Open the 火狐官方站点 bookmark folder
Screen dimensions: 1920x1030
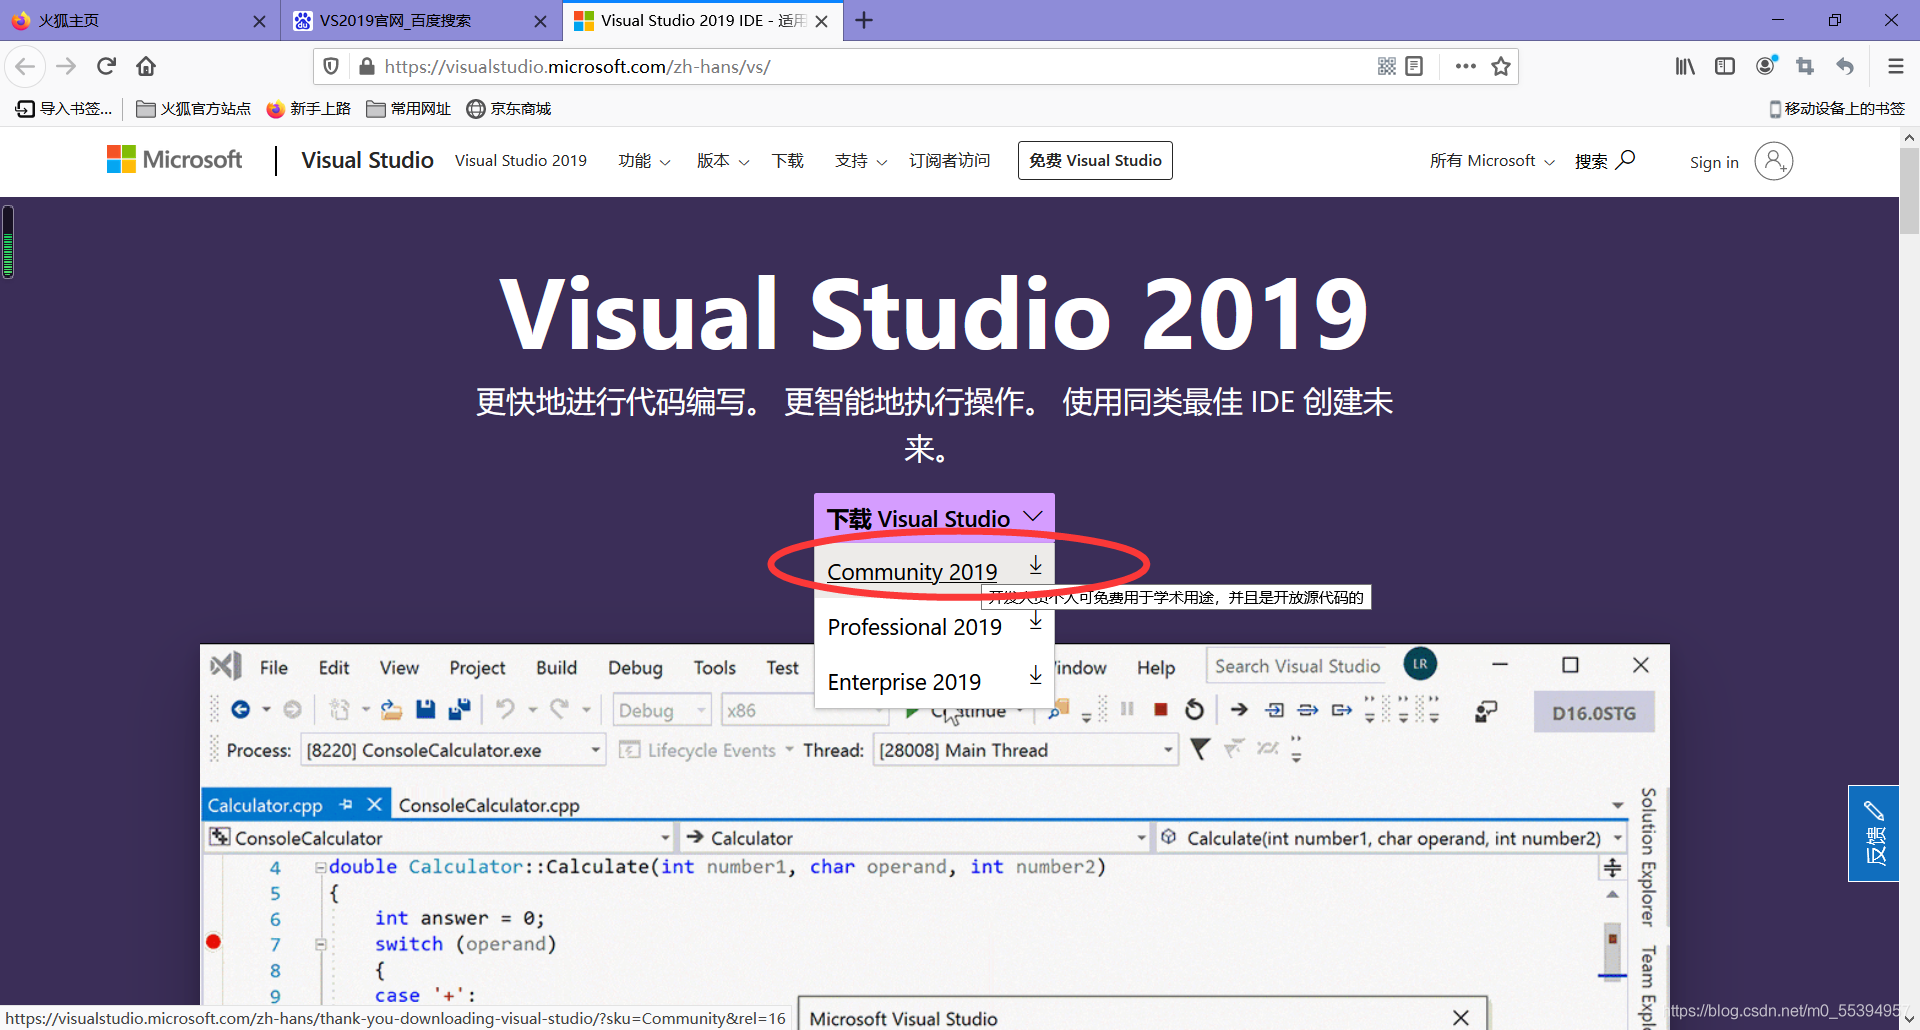tap(194, 109)
